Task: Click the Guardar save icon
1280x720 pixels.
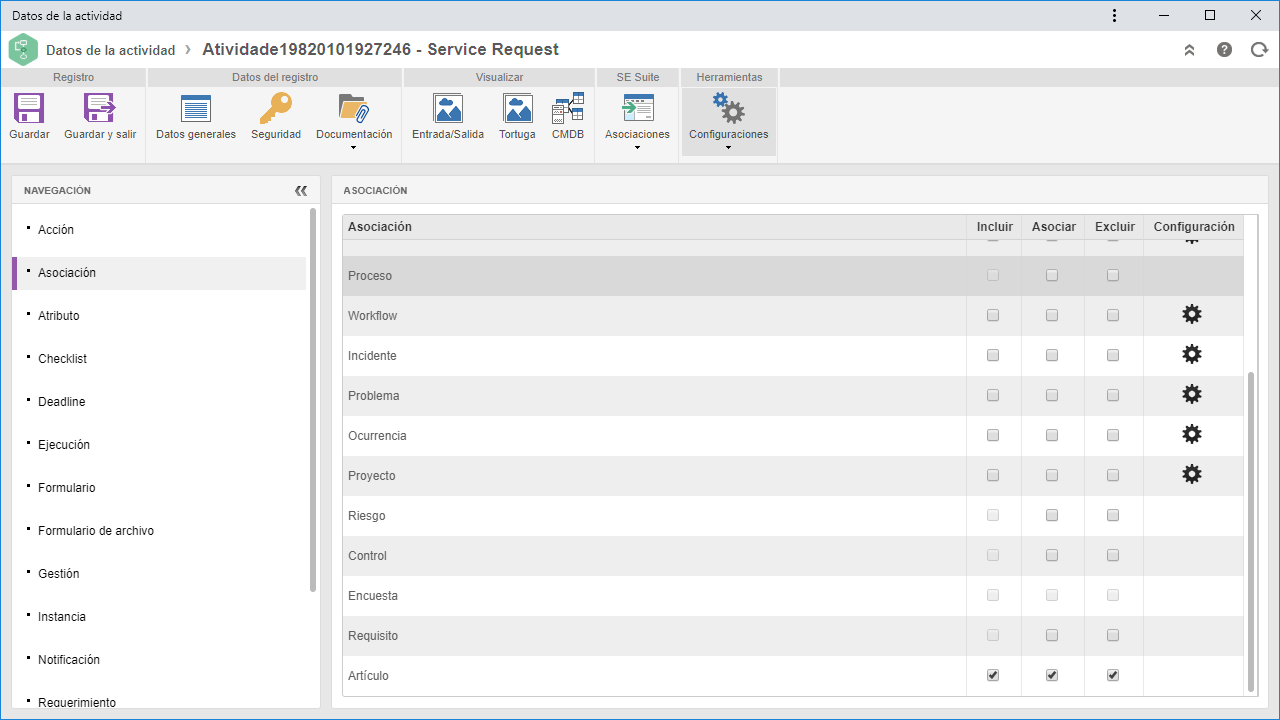Action: (x=29, y=108)
